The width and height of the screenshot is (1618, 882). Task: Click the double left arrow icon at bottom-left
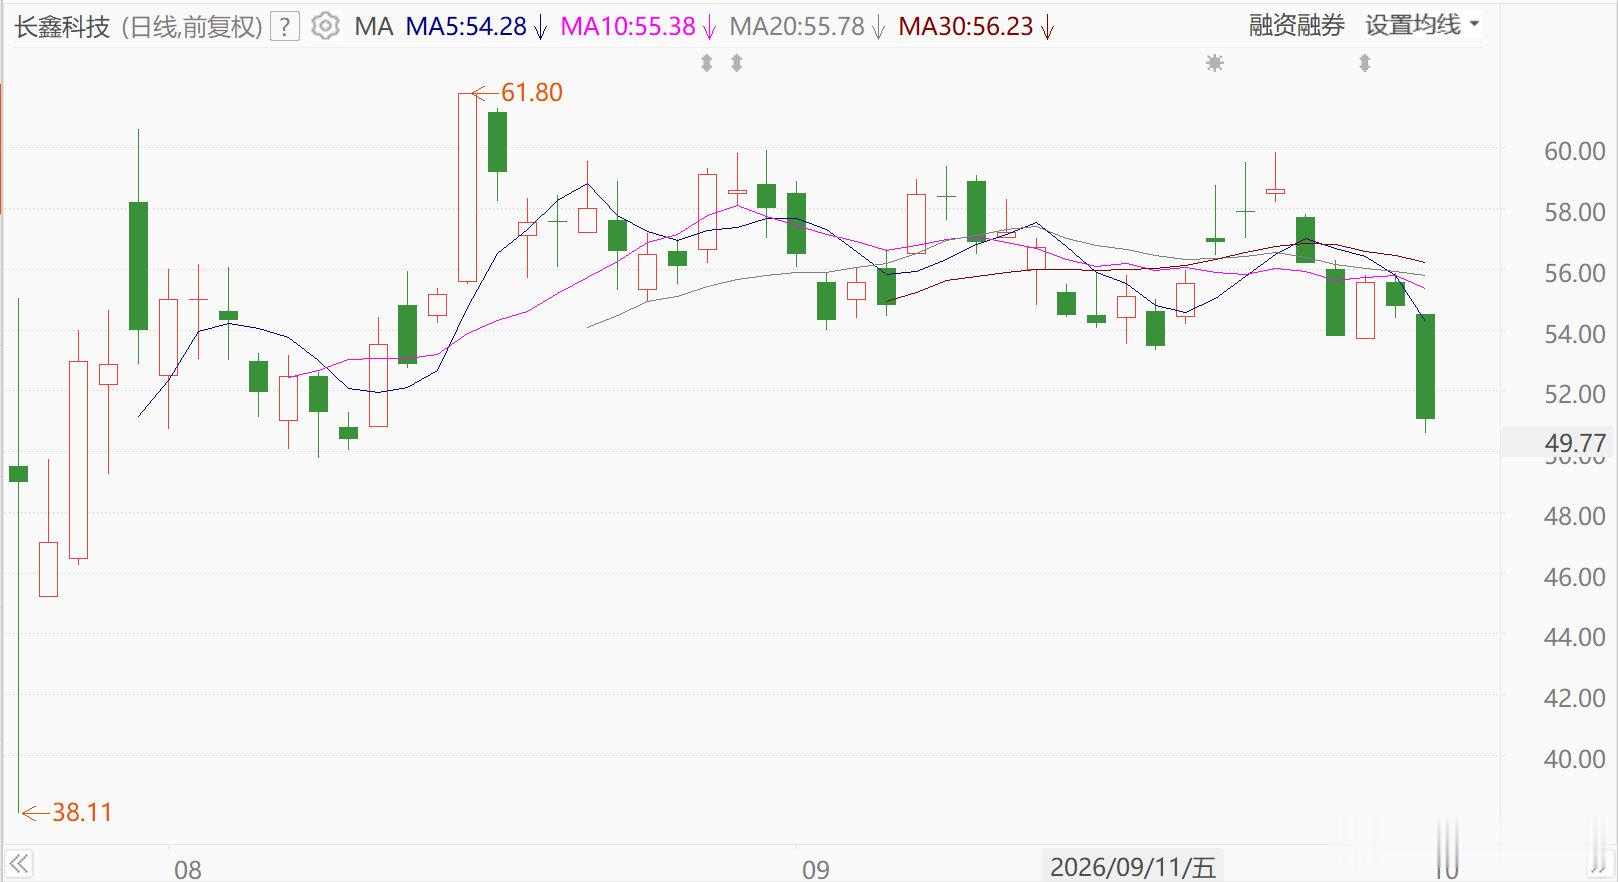coord(18,863)
